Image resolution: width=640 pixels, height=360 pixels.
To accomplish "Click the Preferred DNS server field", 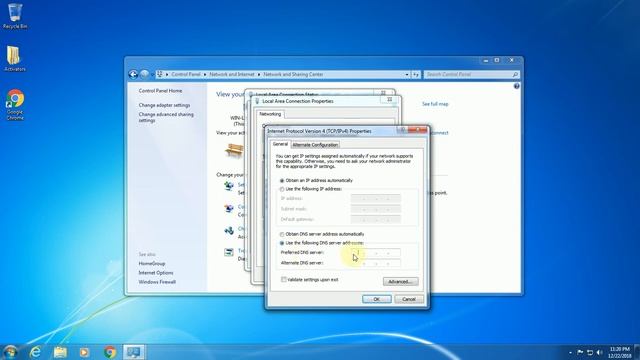I will [x=376, y=253].
